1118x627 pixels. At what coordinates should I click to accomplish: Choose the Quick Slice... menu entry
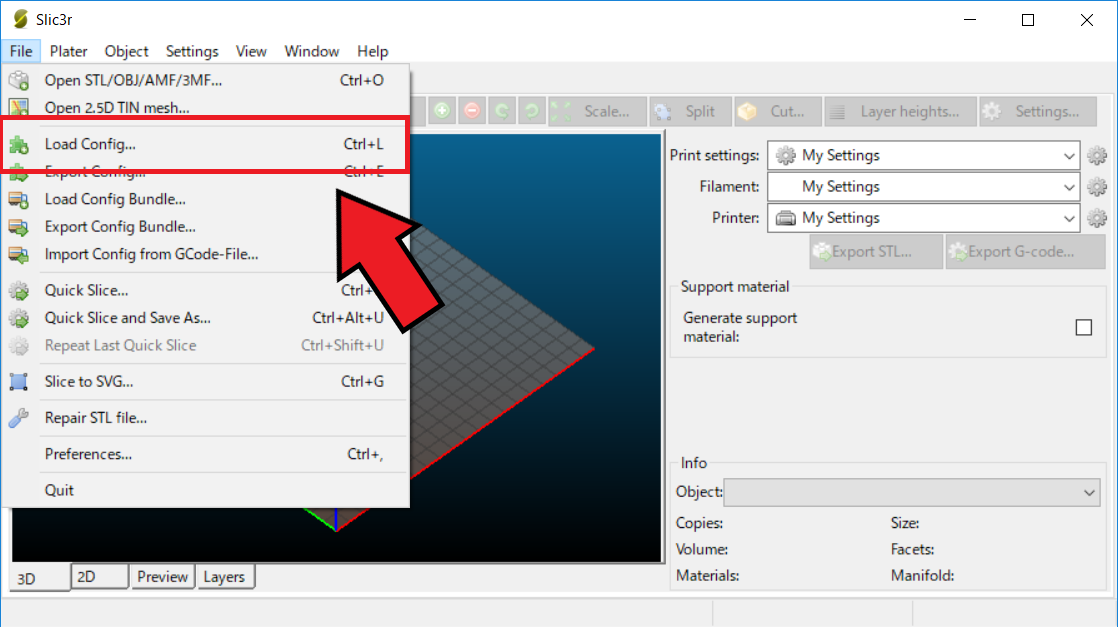205,290
